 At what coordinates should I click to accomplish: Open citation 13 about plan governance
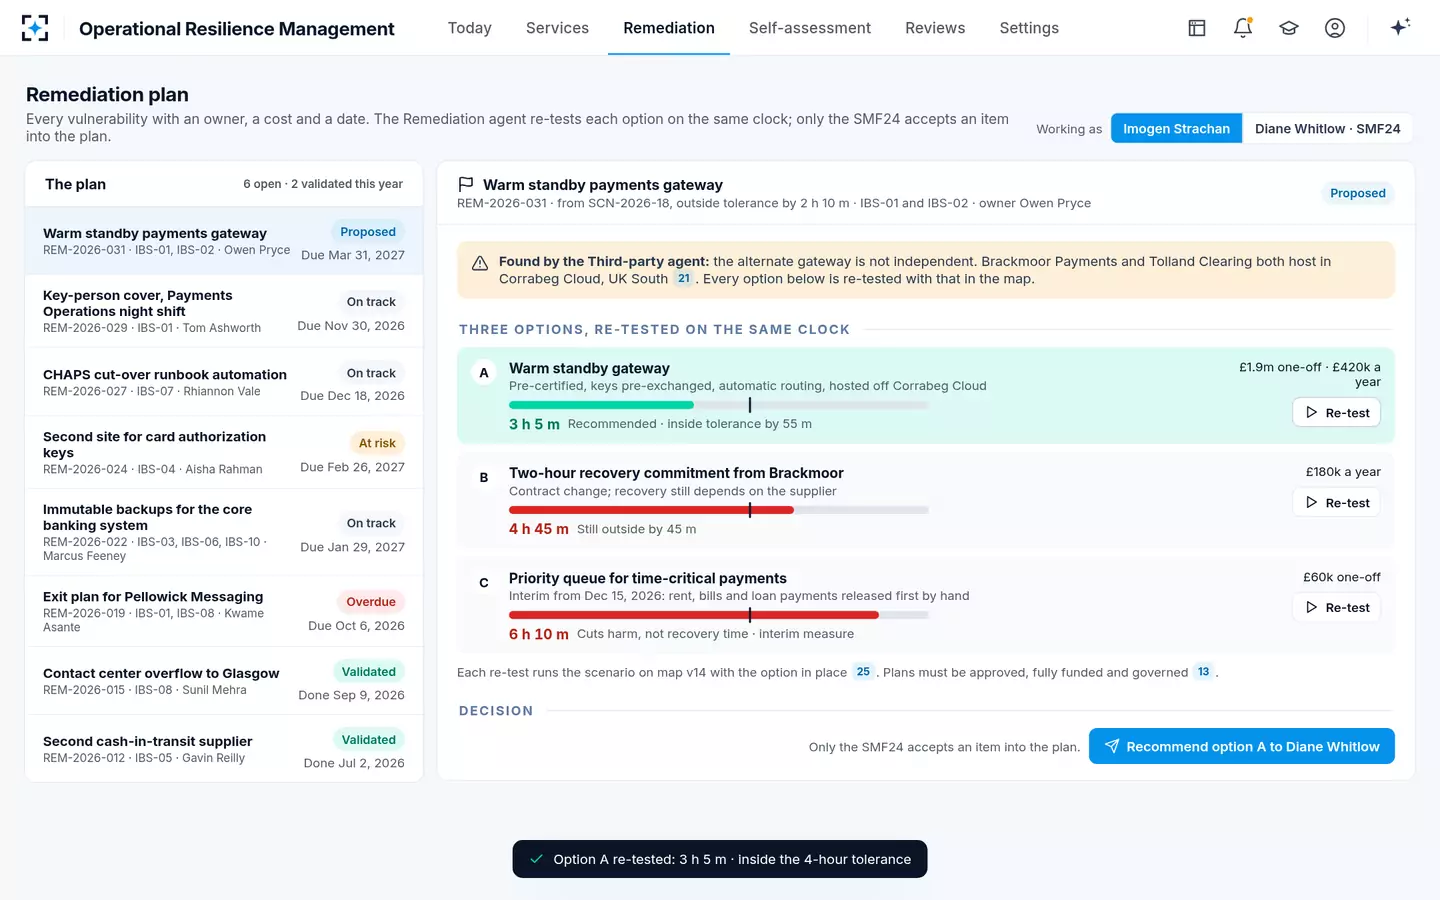1203,672
